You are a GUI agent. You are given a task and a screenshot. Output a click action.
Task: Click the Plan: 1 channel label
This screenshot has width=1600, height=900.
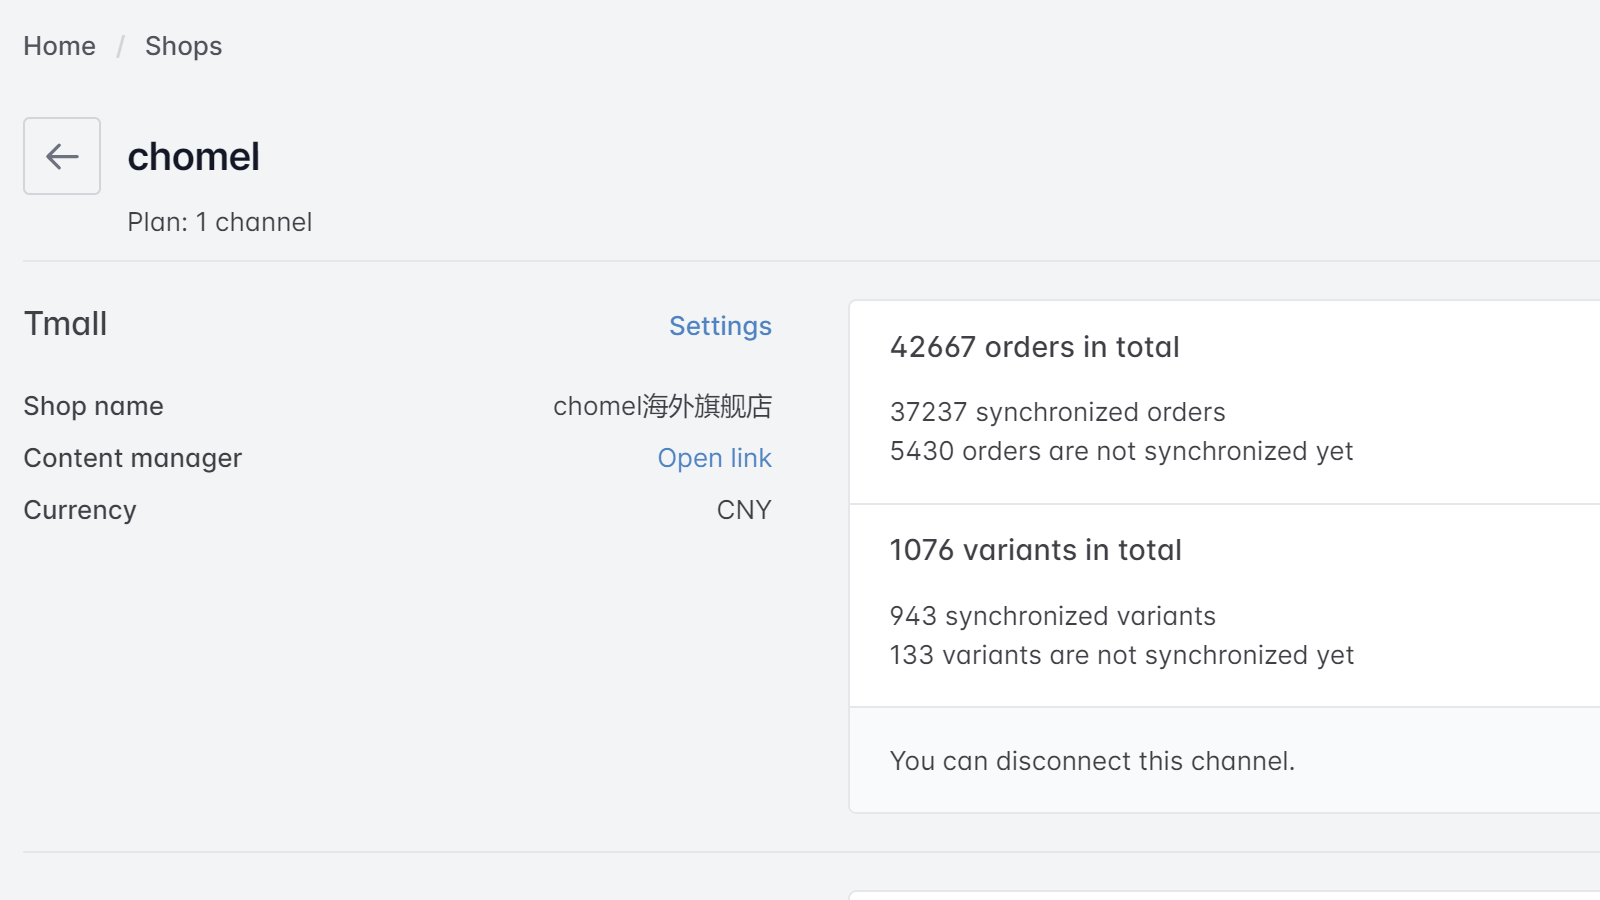(x=219, y=222)
